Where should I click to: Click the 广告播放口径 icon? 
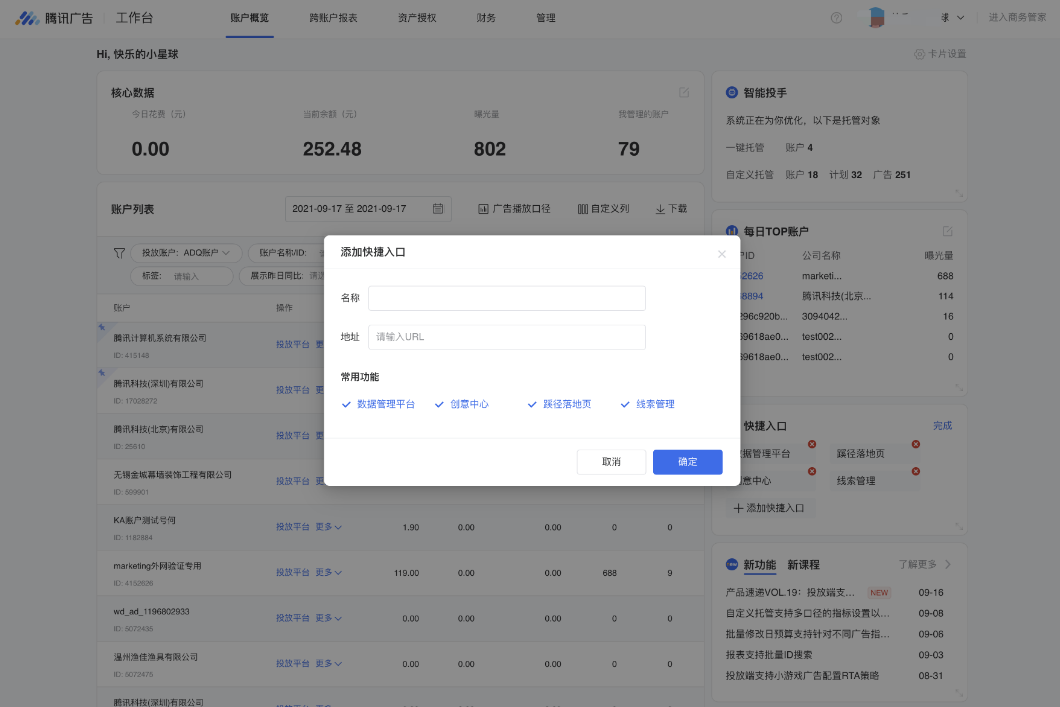[x=484, y=208]
